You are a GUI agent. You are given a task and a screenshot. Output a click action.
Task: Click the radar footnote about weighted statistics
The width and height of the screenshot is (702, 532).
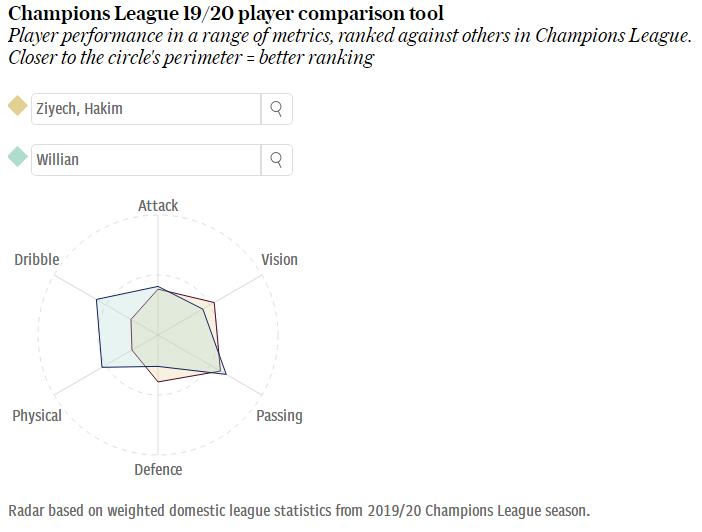(299, 511)
